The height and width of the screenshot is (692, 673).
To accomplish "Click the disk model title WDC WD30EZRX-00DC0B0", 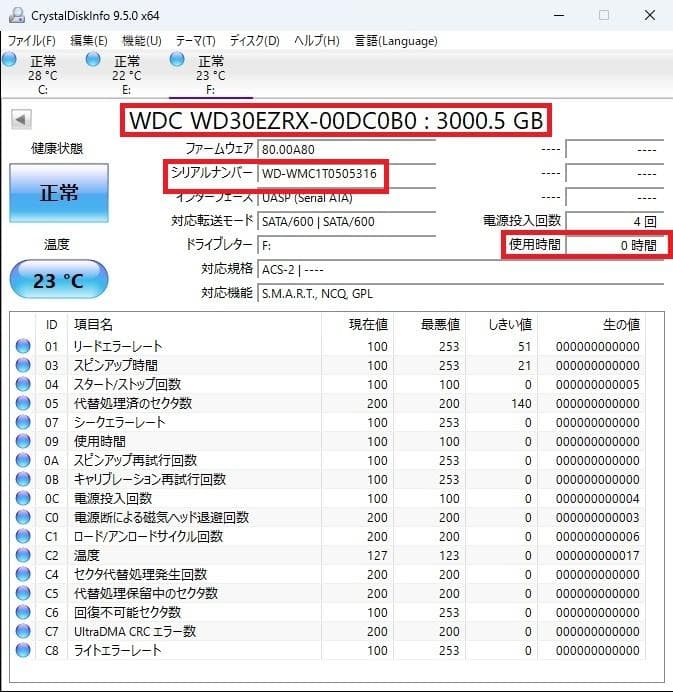I will click(273, 120).
